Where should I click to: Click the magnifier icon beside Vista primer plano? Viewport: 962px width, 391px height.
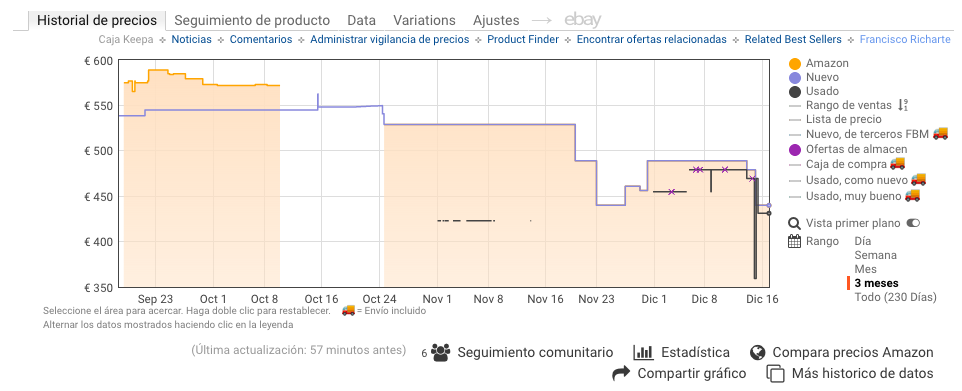pyautogui.click(x=795, y=223)
